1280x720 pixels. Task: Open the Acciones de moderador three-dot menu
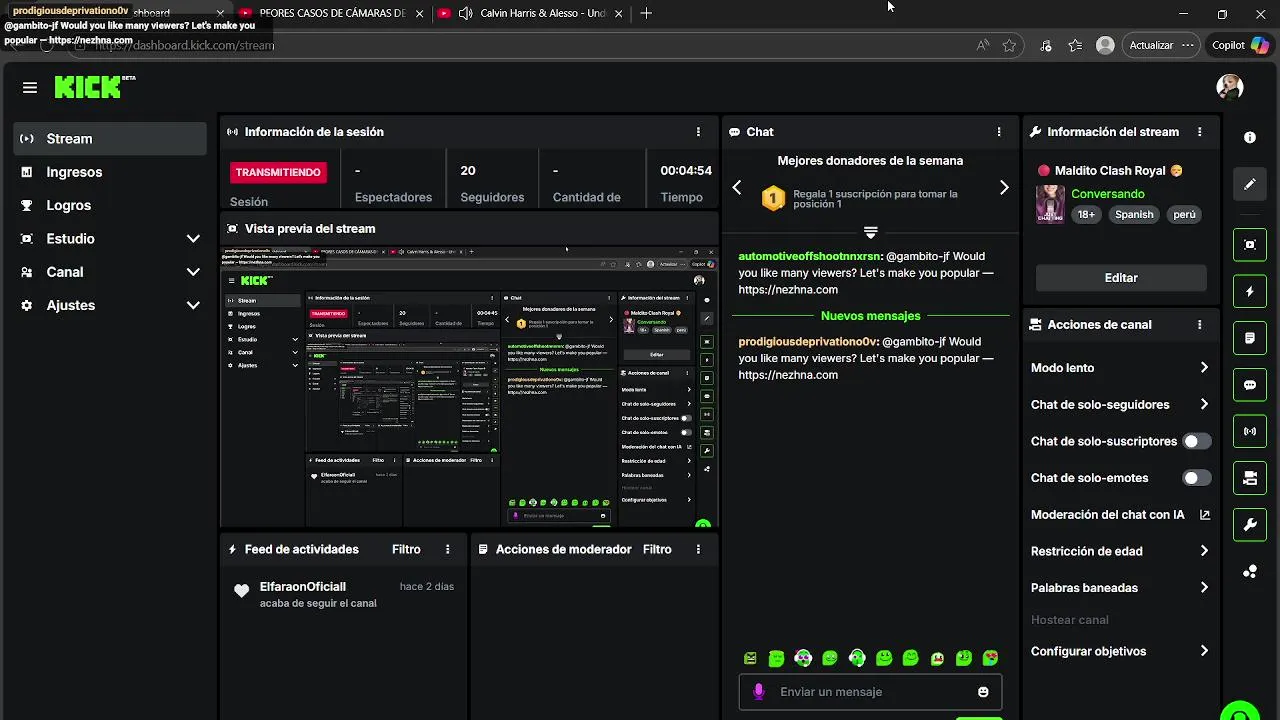point(698,549)
